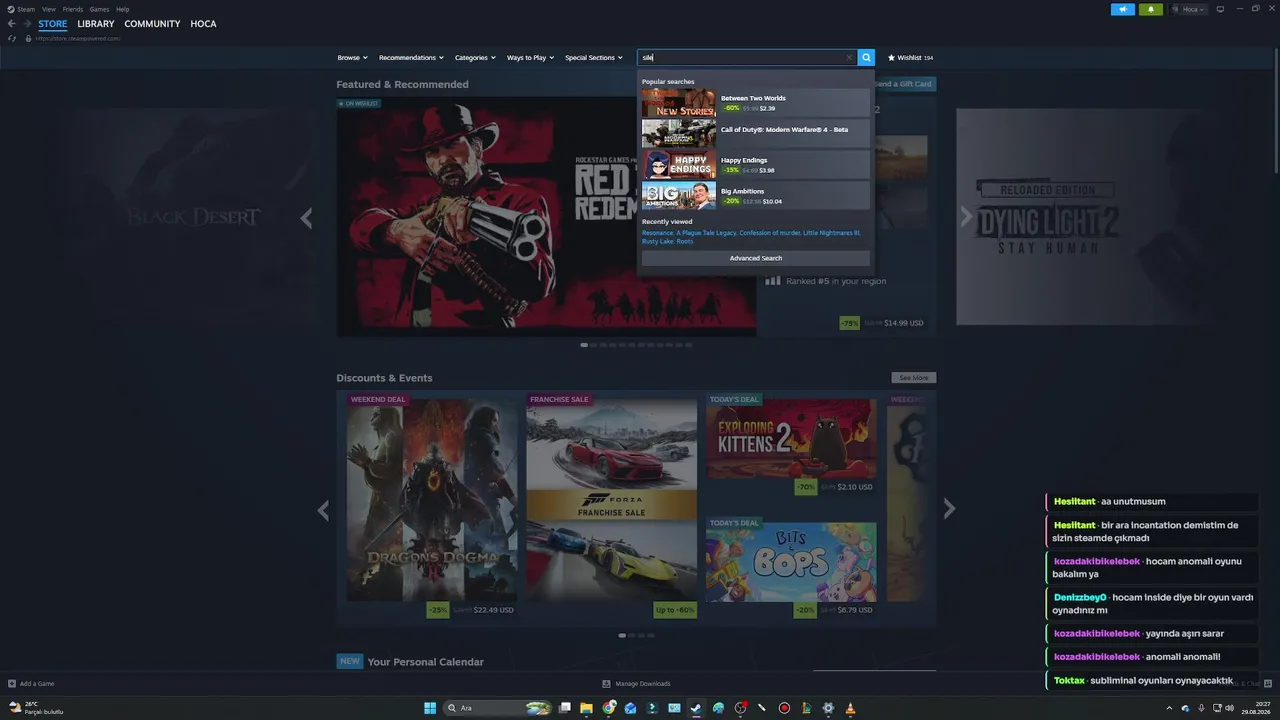Image resolution: width=1280 pixels, height=720 pixels.
Task: Select Big Ambitions search suggestion
Action: pyautogui.click(x=756, y=196)
